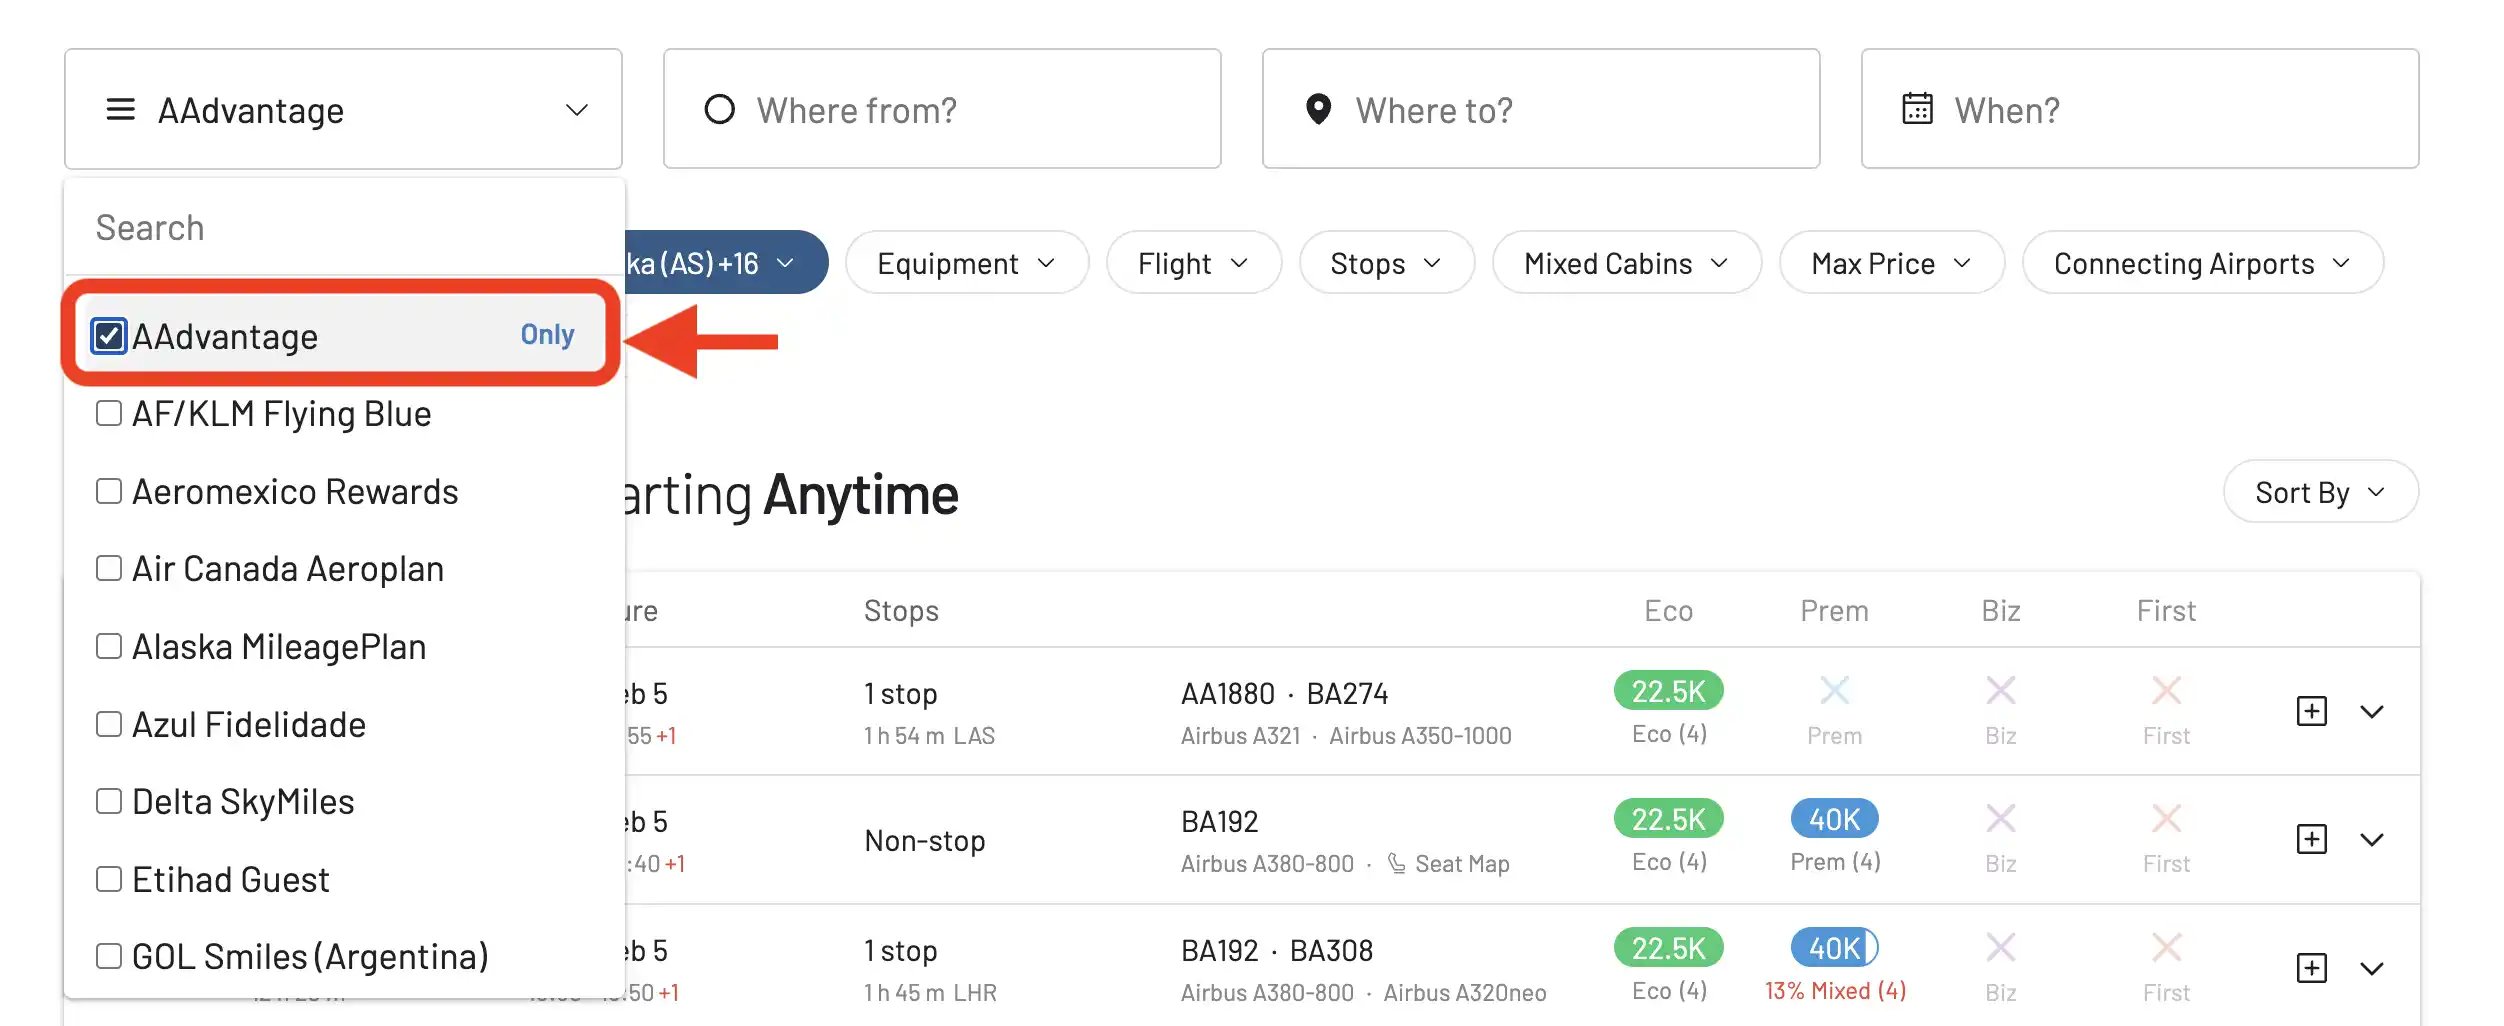Click the Eco column header

(x=1668, y=610)
